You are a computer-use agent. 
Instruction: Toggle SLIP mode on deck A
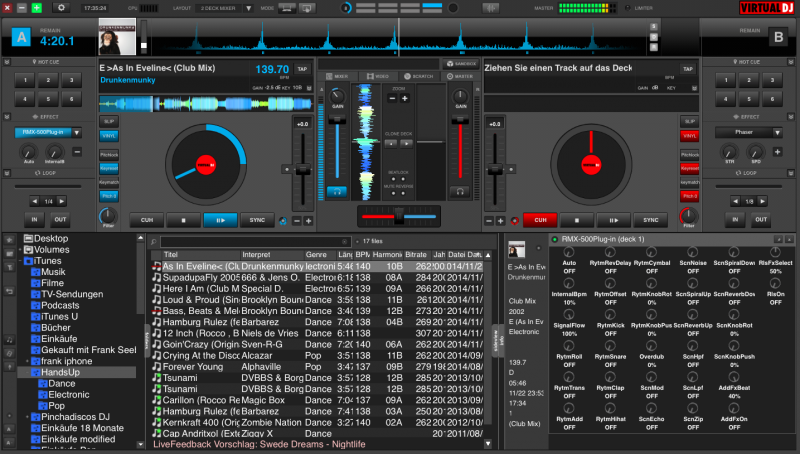pyautogui.click(x=109, y=121)
